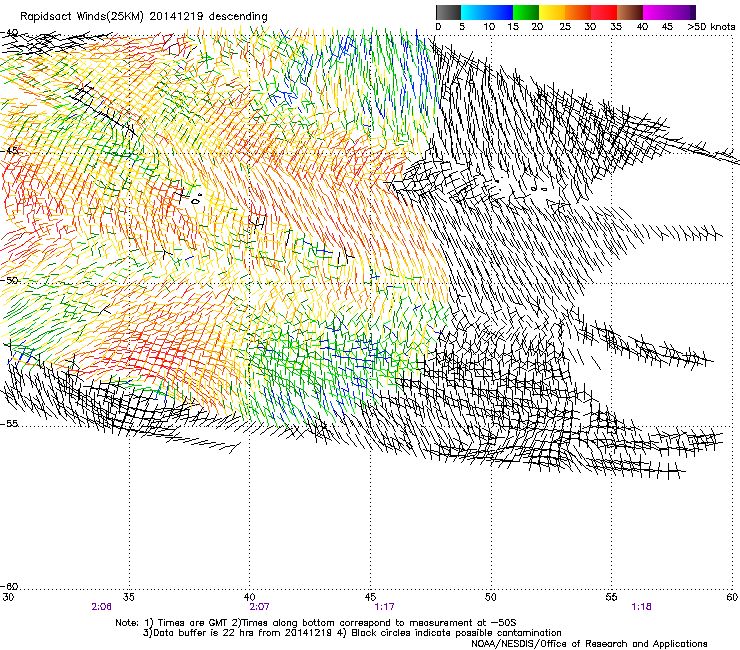Screen dimensions: 740x650
Task: Click the 'Data buffer is 22 hrs' note line
Action: tap(352, 633)
